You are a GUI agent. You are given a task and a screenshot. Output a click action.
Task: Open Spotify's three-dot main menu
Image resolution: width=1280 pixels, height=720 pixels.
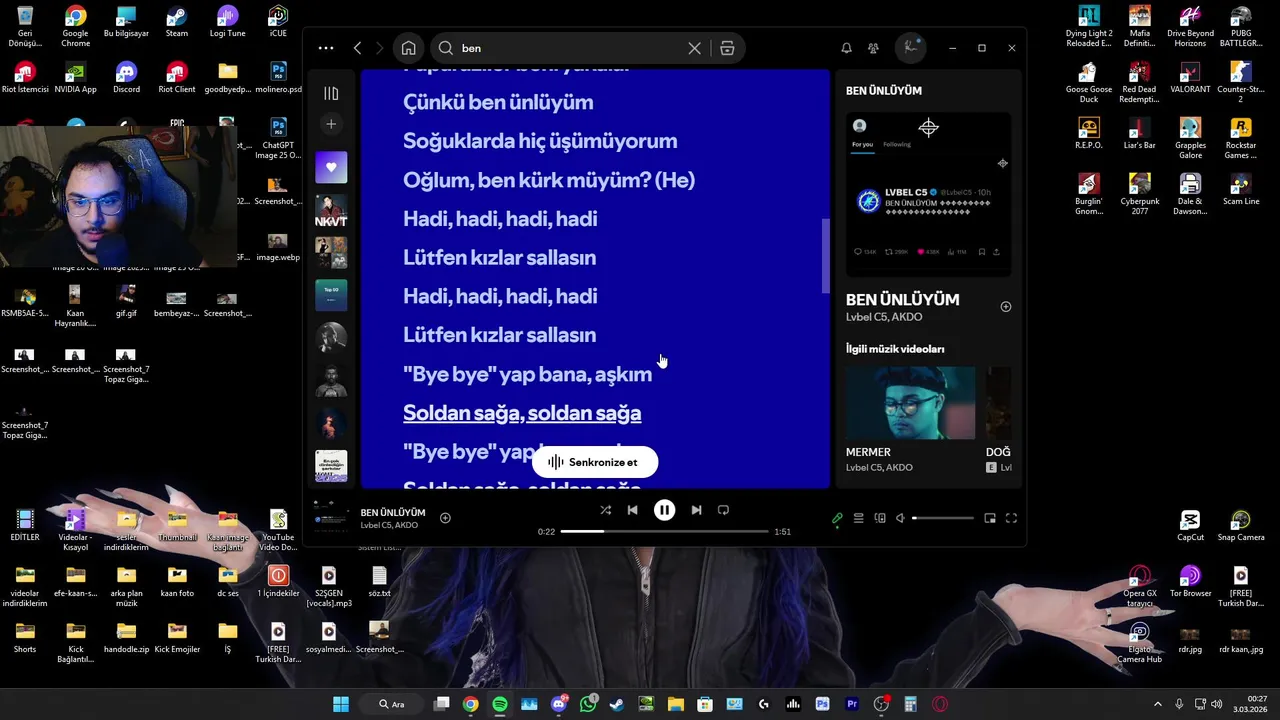click(x=326, y=48)
